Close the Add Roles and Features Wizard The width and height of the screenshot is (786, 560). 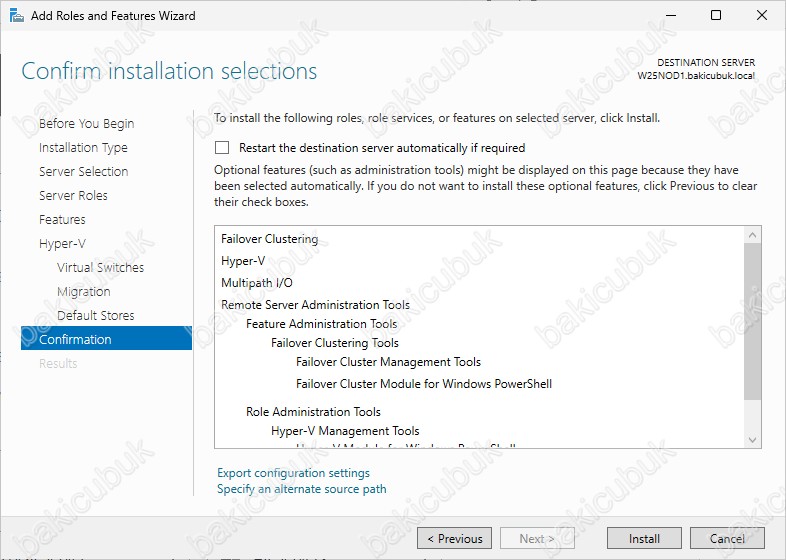click(x=761, y=15)
